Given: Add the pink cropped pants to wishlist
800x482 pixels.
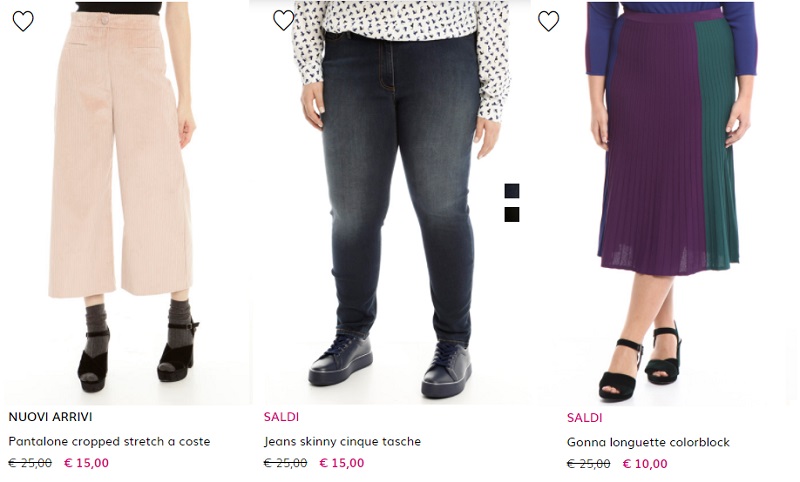Looking at the screenshot, I should [x=23, y=21].
